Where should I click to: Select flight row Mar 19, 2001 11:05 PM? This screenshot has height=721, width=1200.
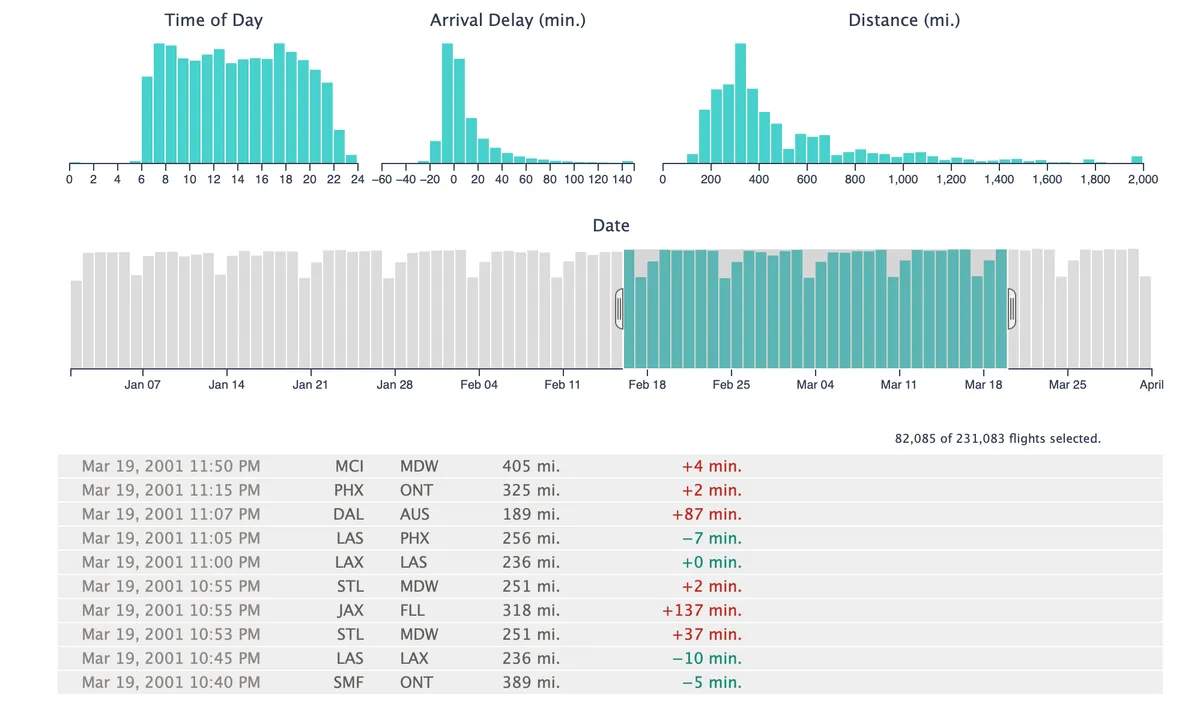pos(610,538)
